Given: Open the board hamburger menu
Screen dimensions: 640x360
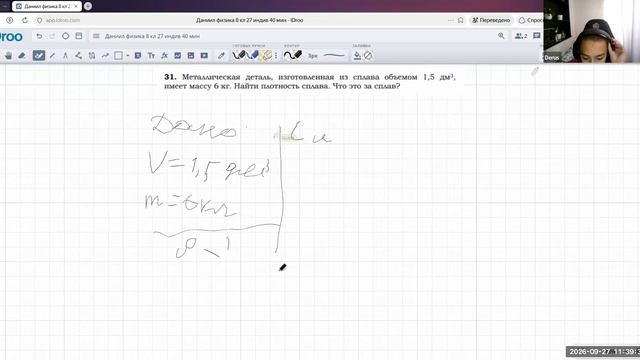Looking at the screenshot, I should point(96,36).
